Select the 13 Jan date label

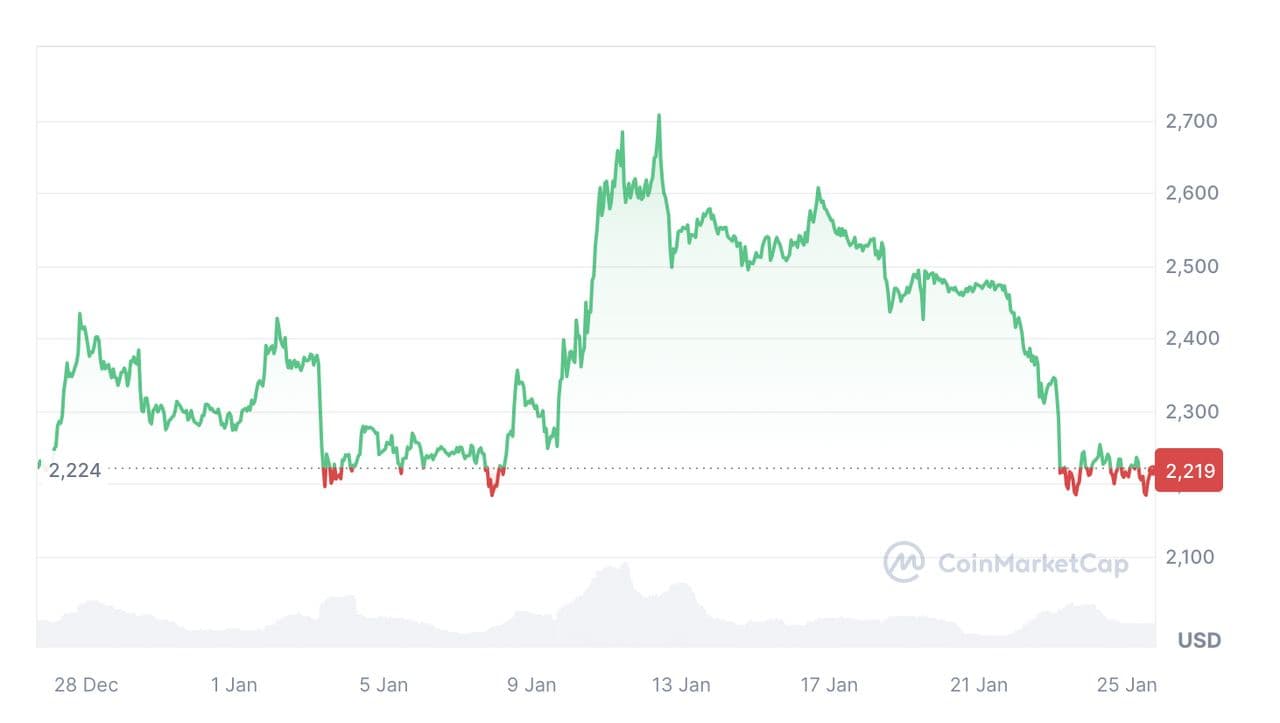click(x=681, y=685)
